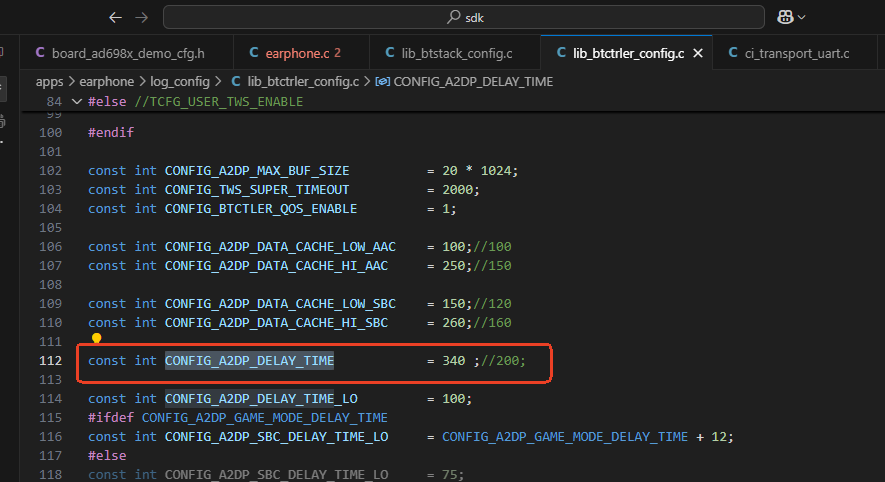Click the #endif directive on line 100
885x482 pixels.
point(111,133)
